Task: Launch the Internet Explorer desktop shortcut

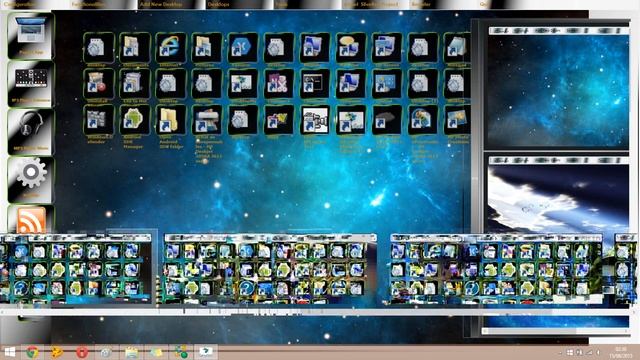Action: pos(170,48)
